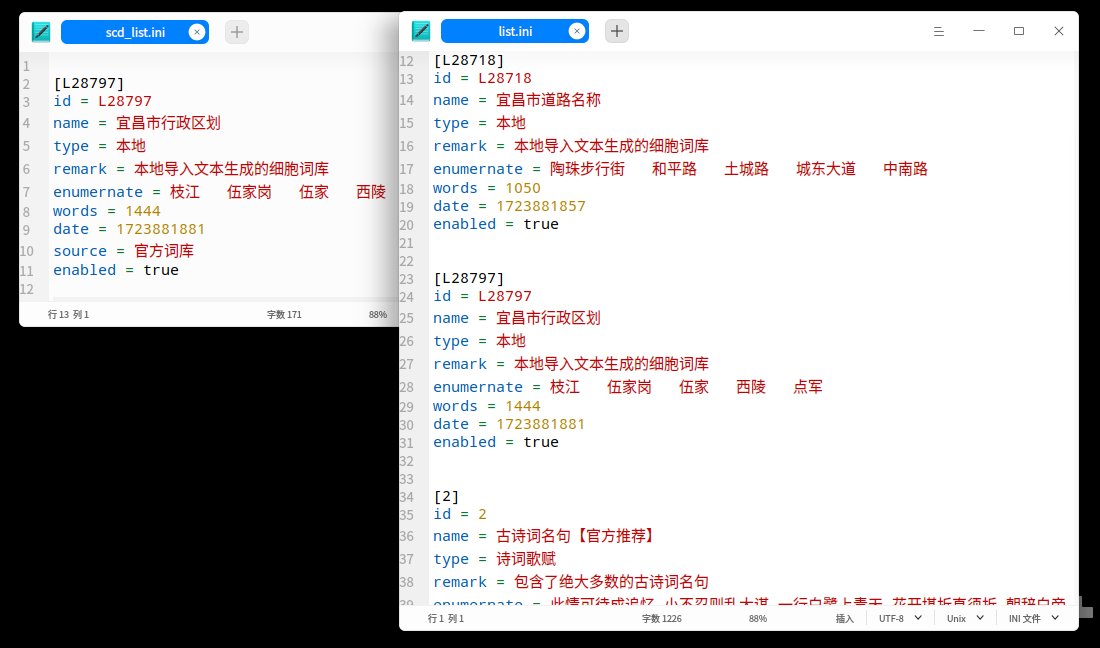This screenshot has width=1100, height=648.
Task: Click 字数 1226 in the status bar
Action: 662,619
